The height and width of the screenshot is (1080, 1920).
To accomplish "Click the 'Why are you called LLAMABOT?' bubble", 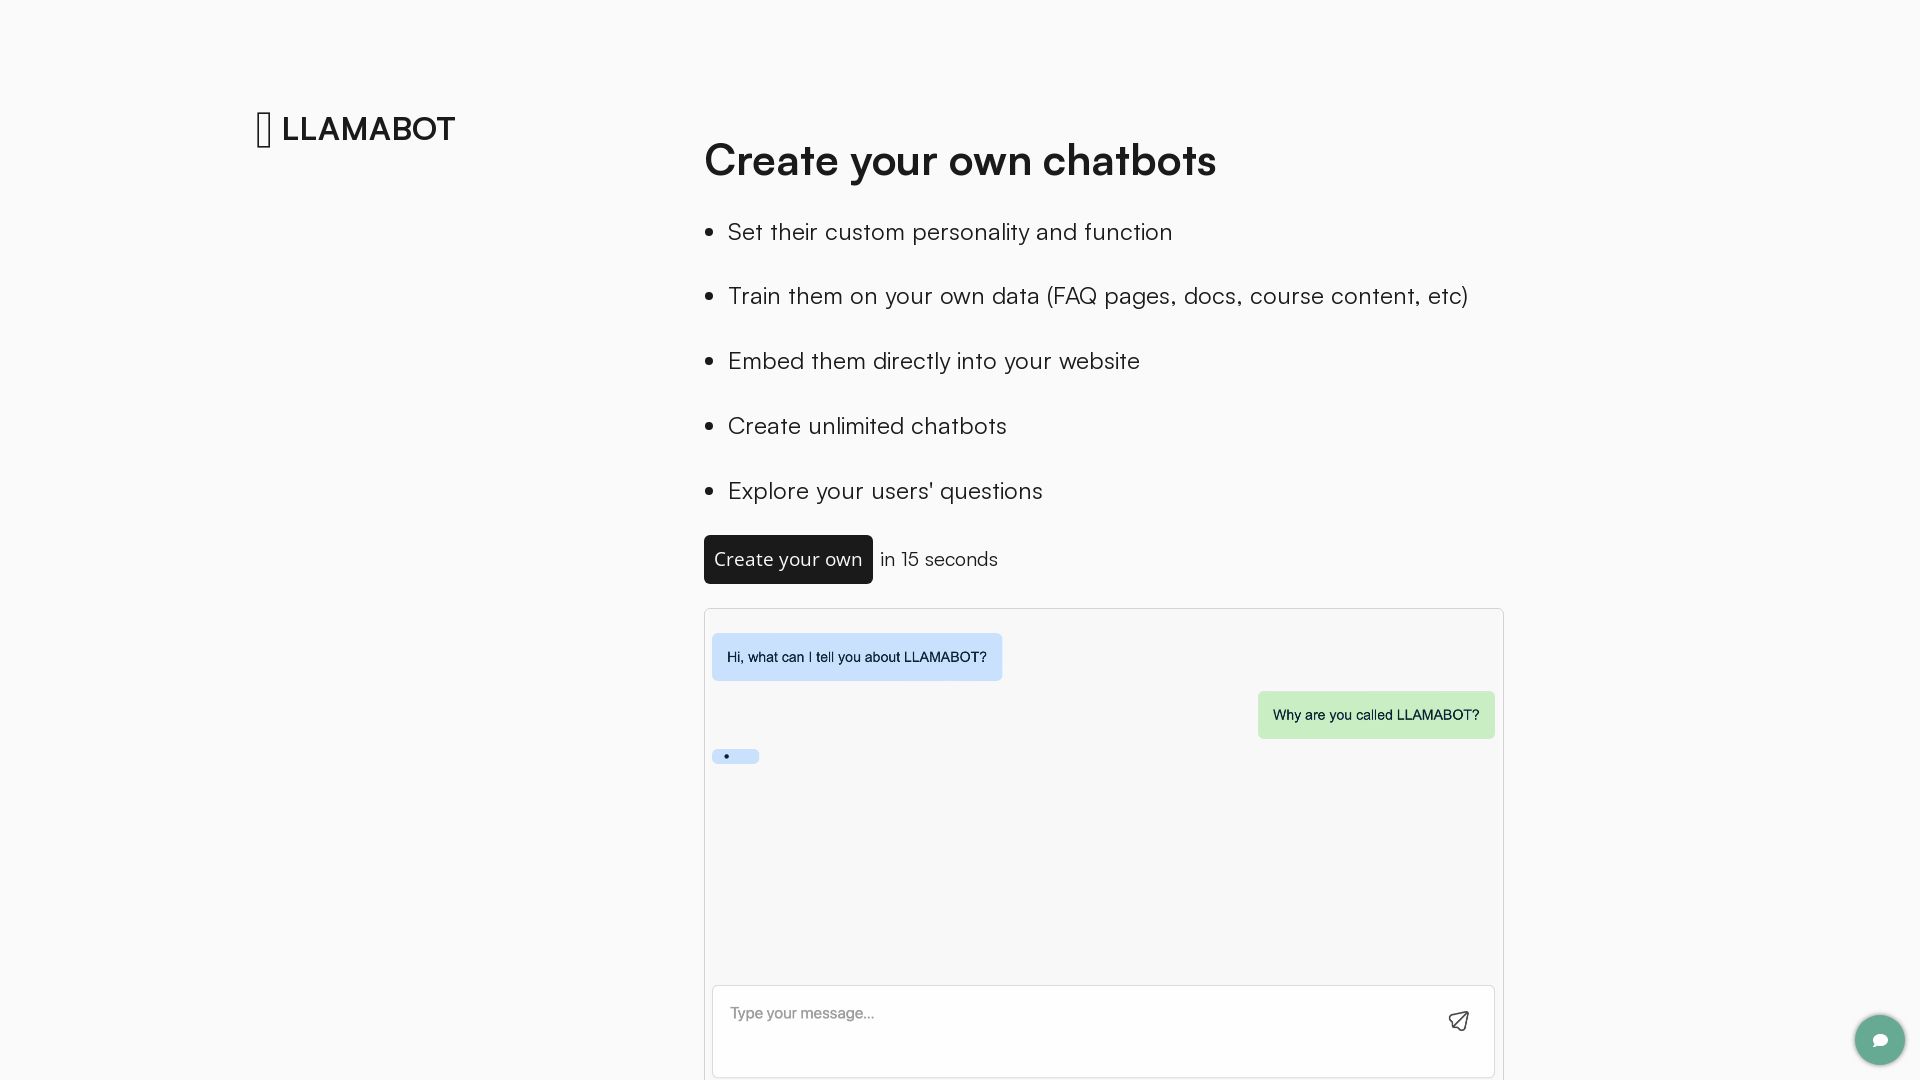I will tap(1376, 715).
